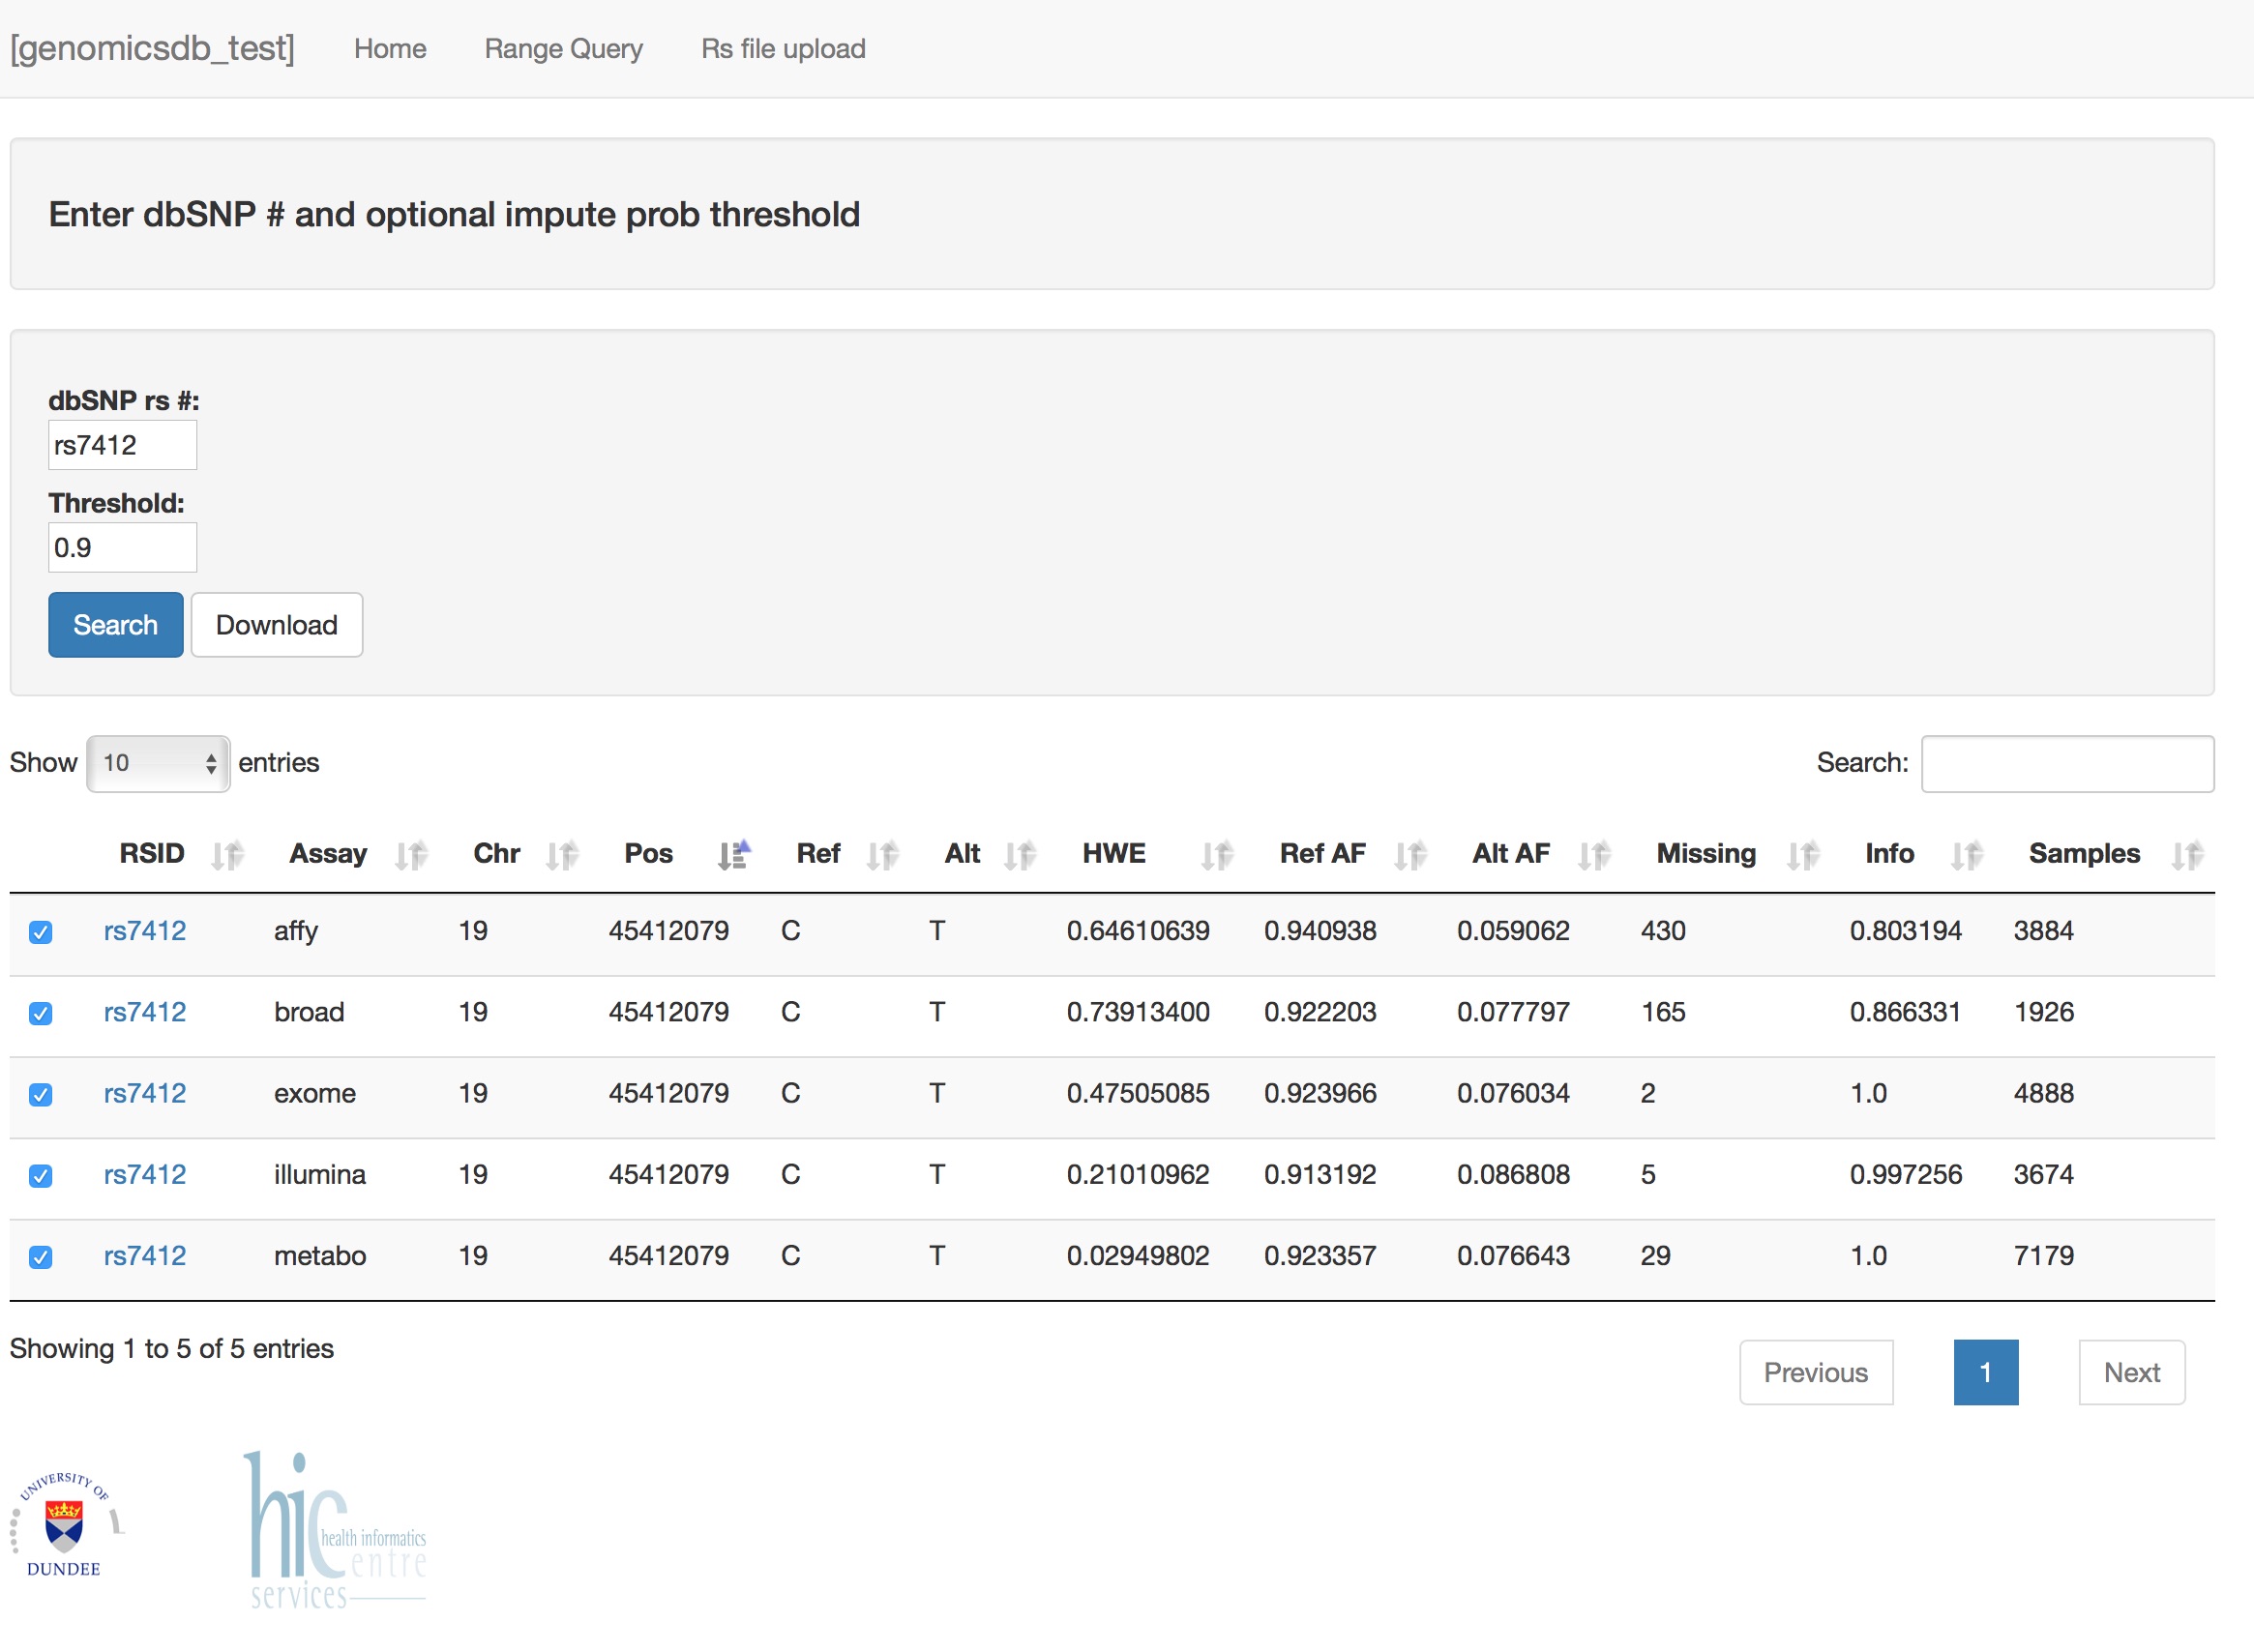This screenshot has width=2254, height=1652.
Task: Click the Ref AF sort icon
Action: pyautogui.click(x=1410, y=856)
